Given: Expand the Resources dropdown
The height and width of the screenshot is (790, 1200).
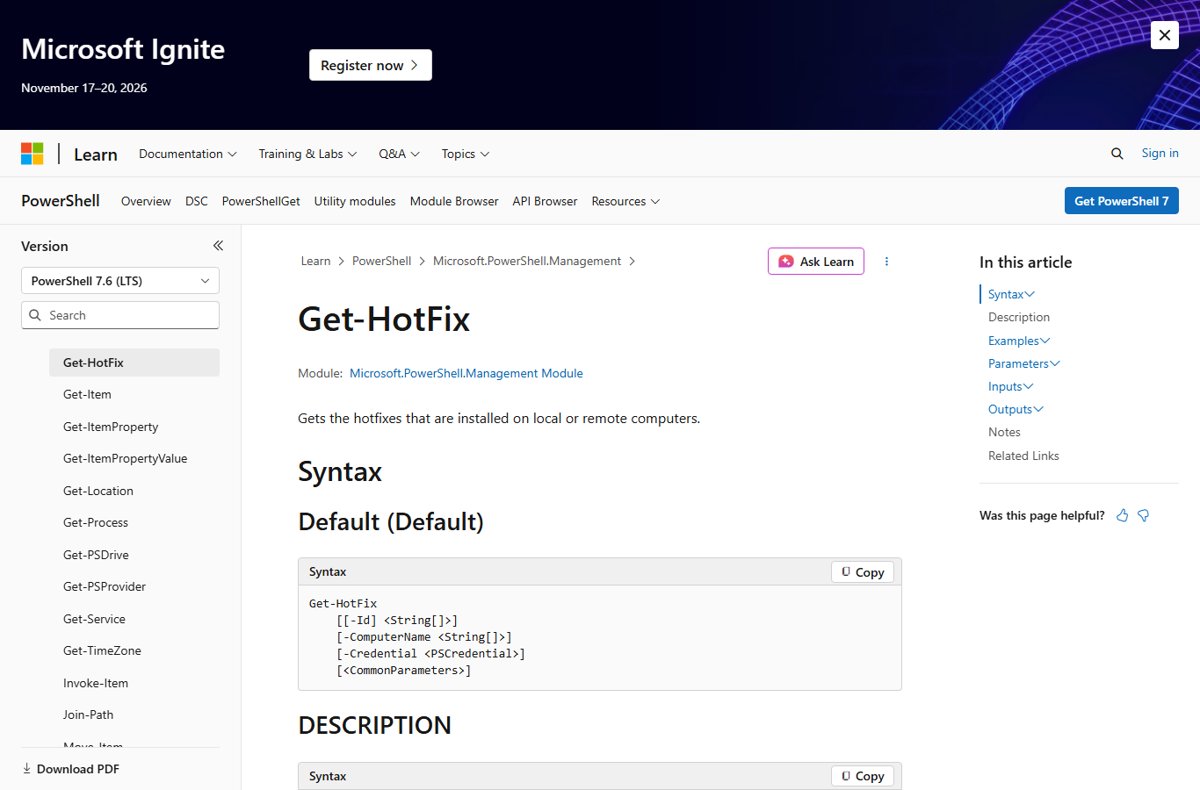Looking at the screenshot, I should (625, 201).
